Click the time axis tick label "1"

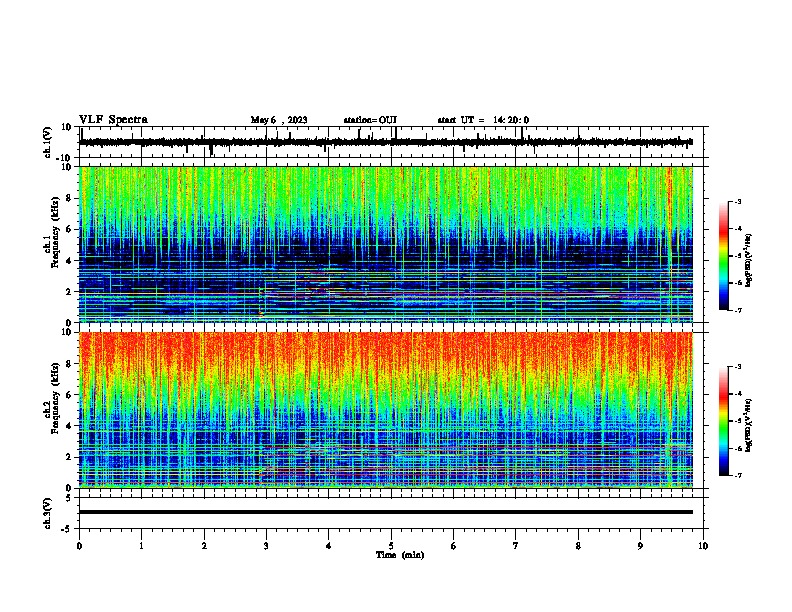(141, 546)
